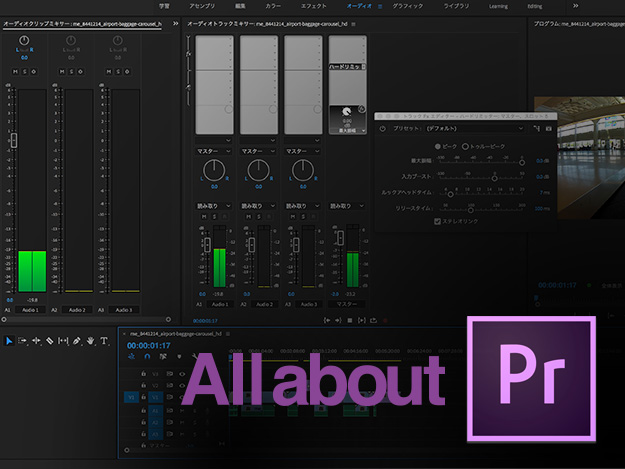Viewport: 625px width, 469px height.
Task: Select the Ripple Edit tool
Action: [36, 341]
